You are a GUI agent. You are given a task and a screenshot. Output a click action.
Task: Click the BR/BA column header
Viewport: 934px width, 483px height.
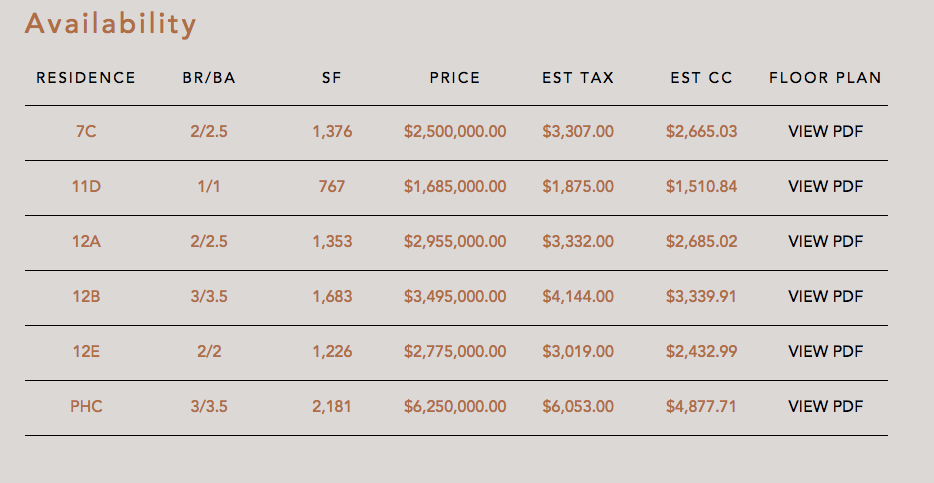[209, 78]
